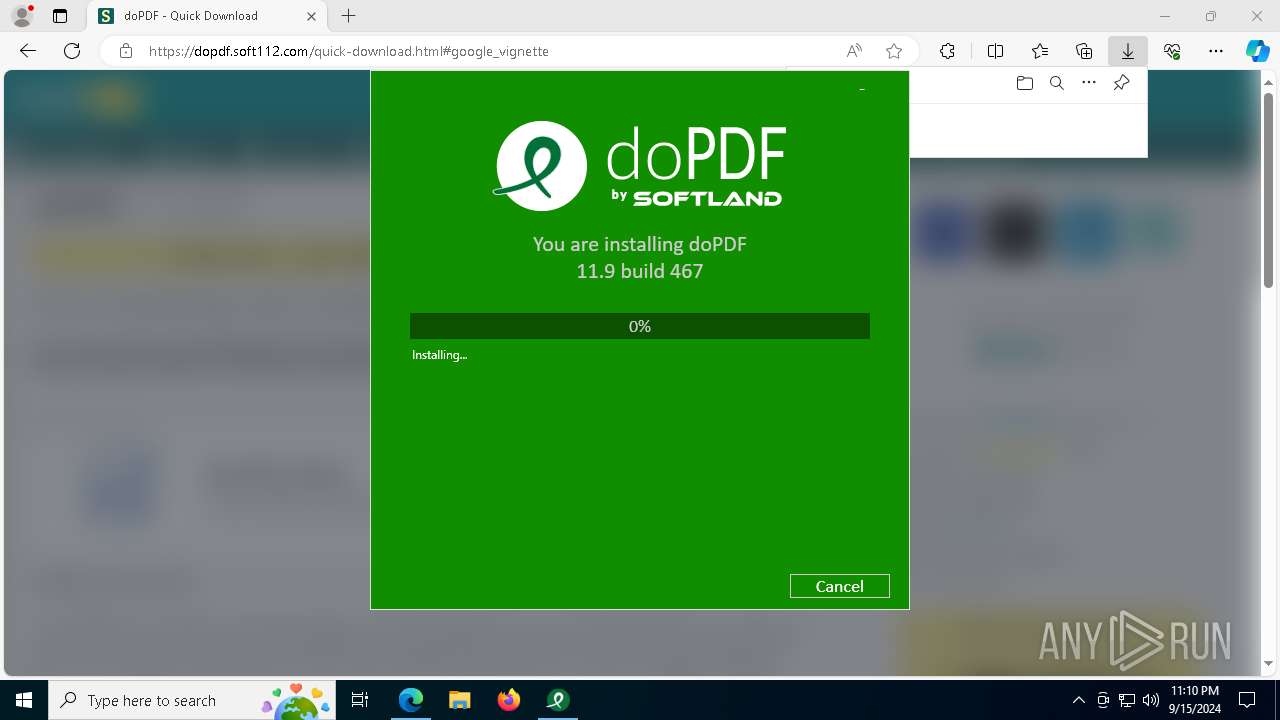The width and height of the screenshot is (1280, 720).
Task: Open File Explorer from taskbar
Action: point(459,700)
